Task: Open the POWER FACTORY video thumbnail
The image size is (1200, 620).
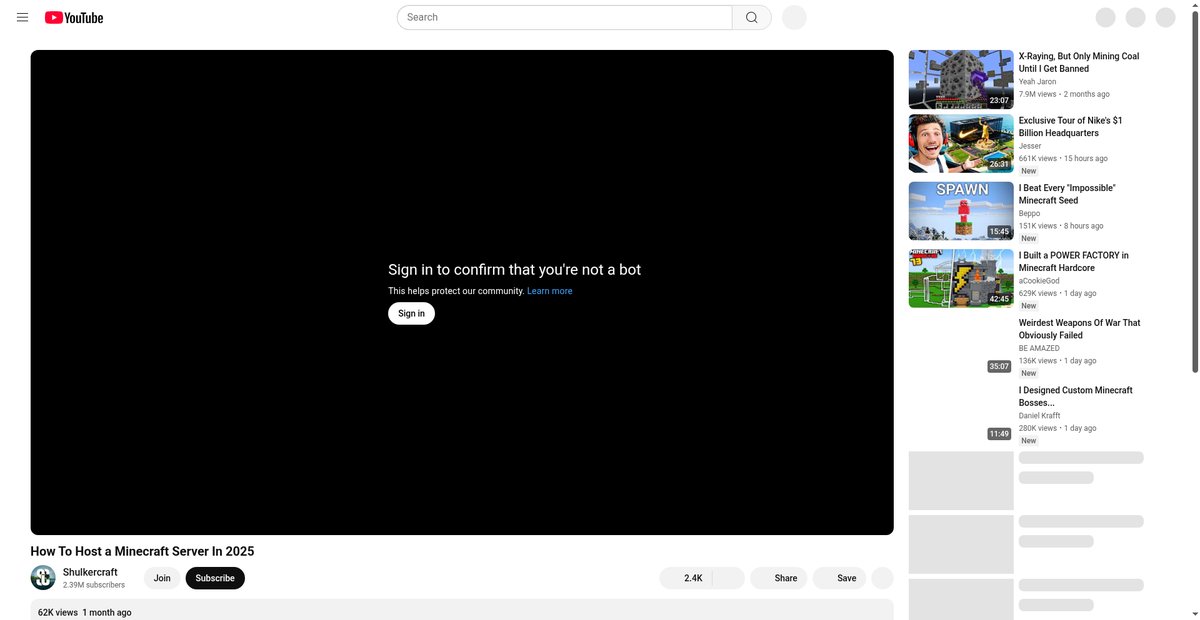Action: tap(961, 278)
